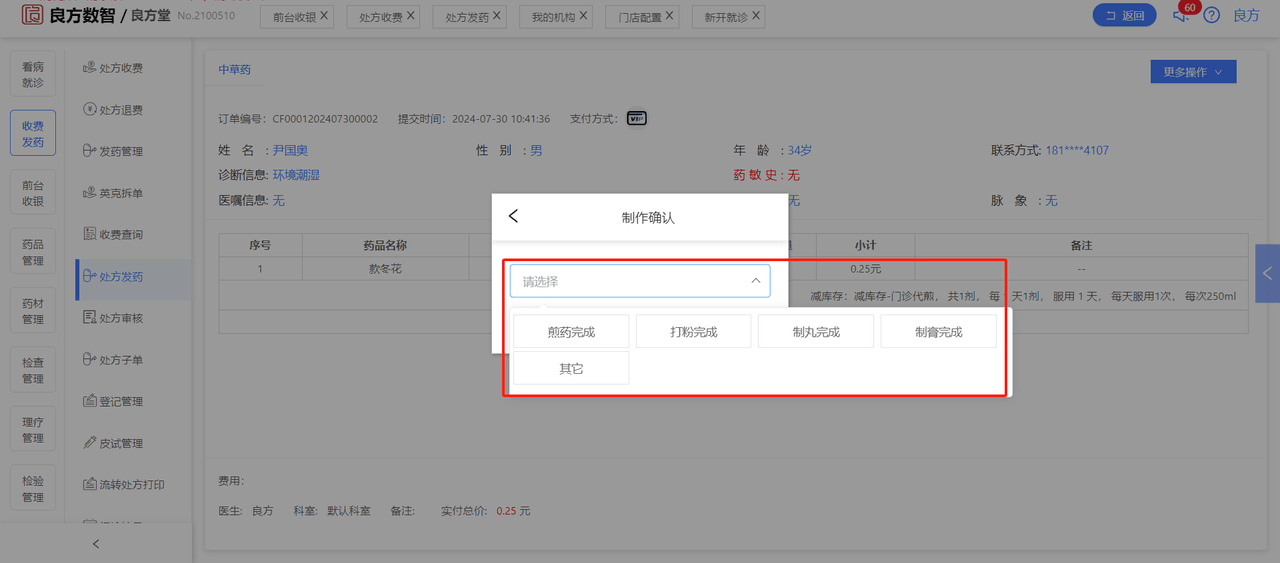This screenshot has width=1280, height=563.
Task: Open 处方收费 in the submenu
Action: point(122,68)
